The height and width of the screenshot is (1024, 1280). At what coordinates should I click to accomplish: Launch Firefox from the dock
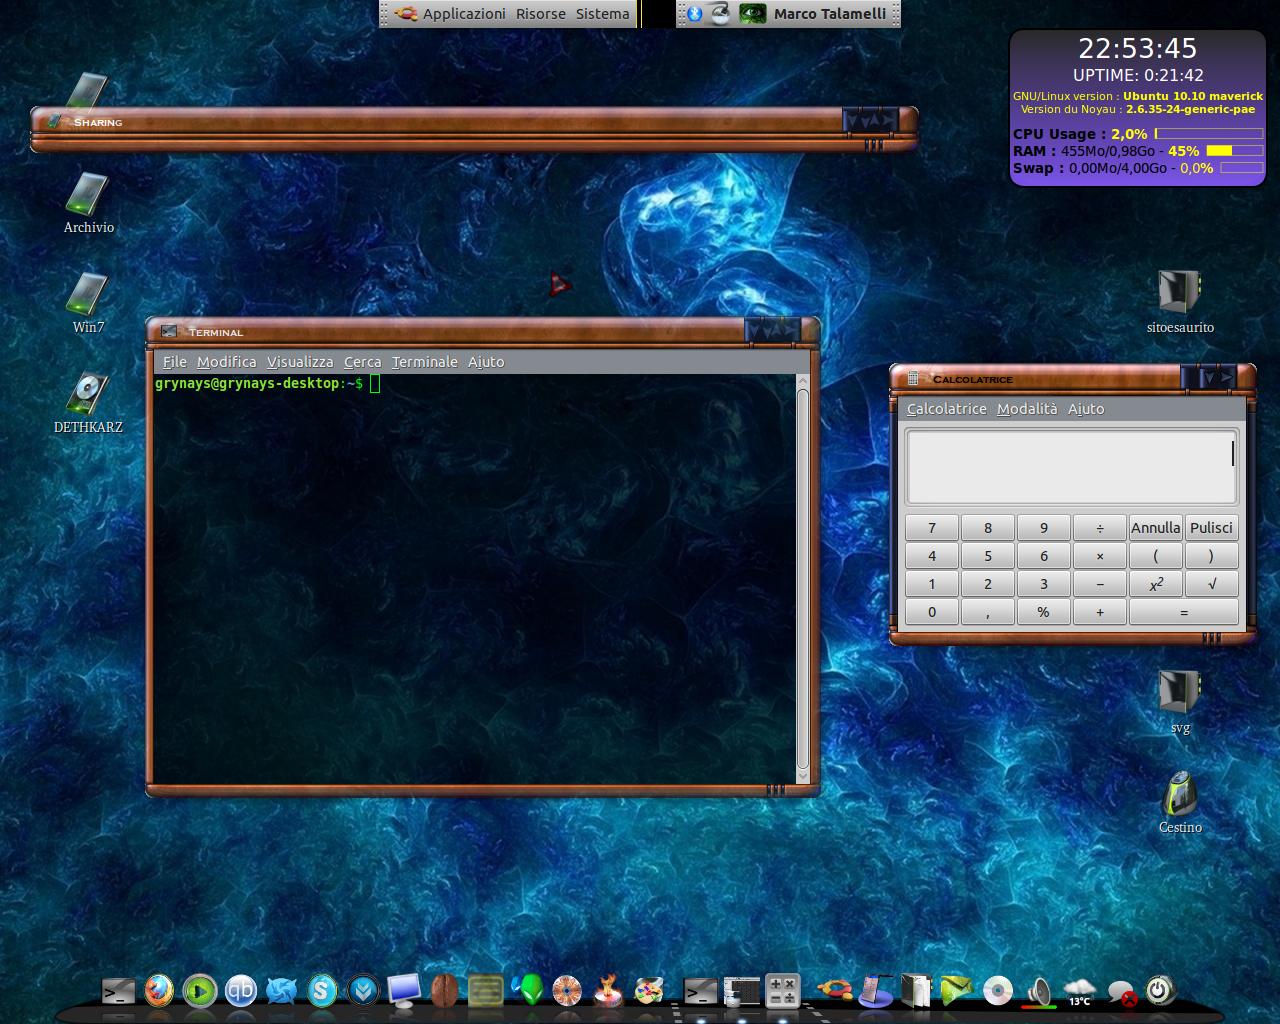(159, 991)
